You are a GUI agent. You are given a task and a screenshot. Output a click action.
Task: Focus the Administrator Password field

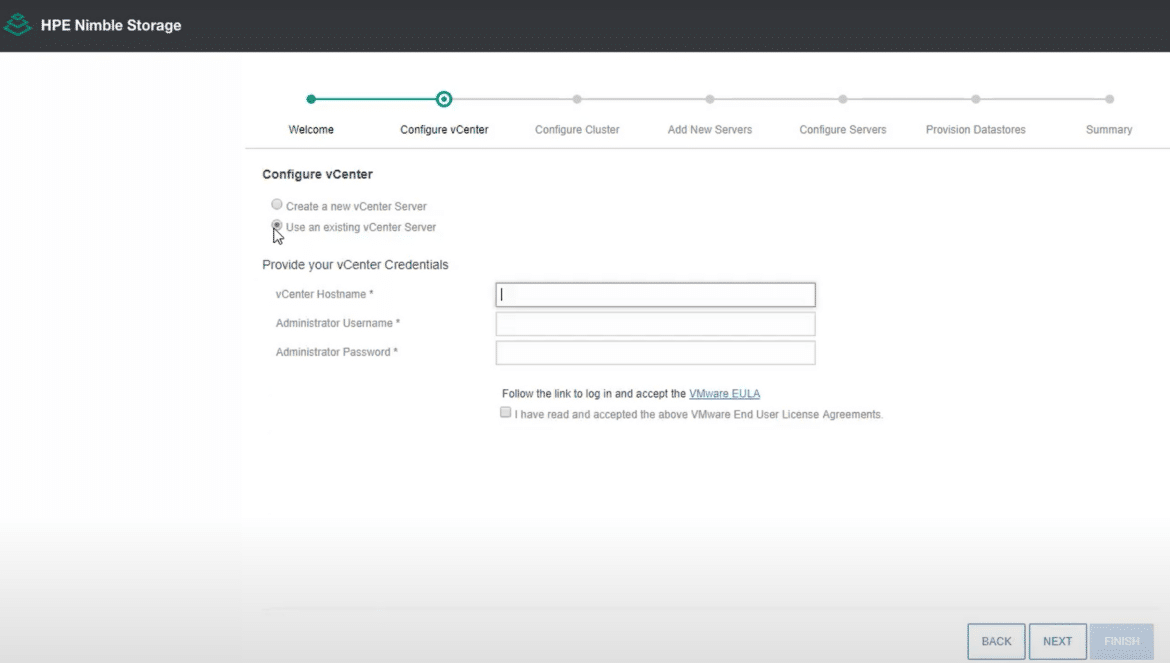click(x=655, y=353)
